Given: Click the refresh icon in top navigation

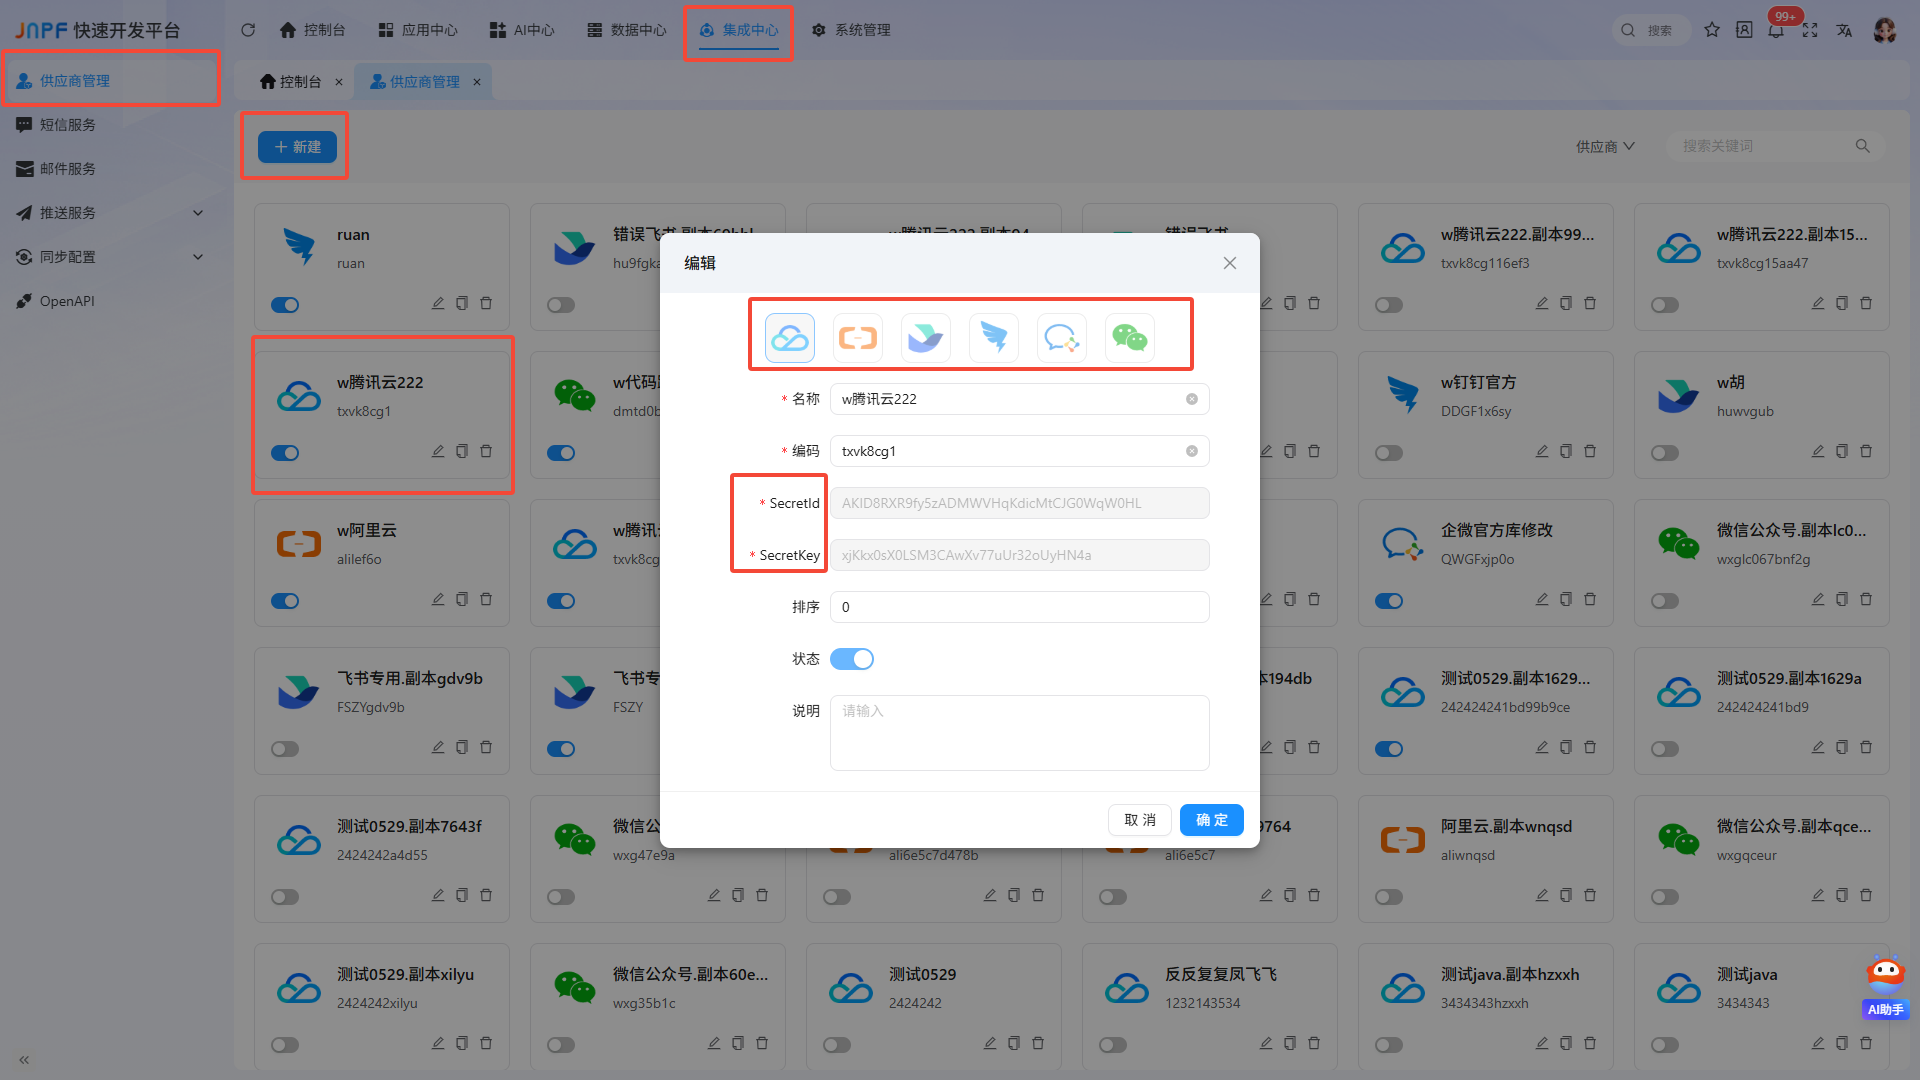Looking at the screenshot, I should (x=248, y=30).
